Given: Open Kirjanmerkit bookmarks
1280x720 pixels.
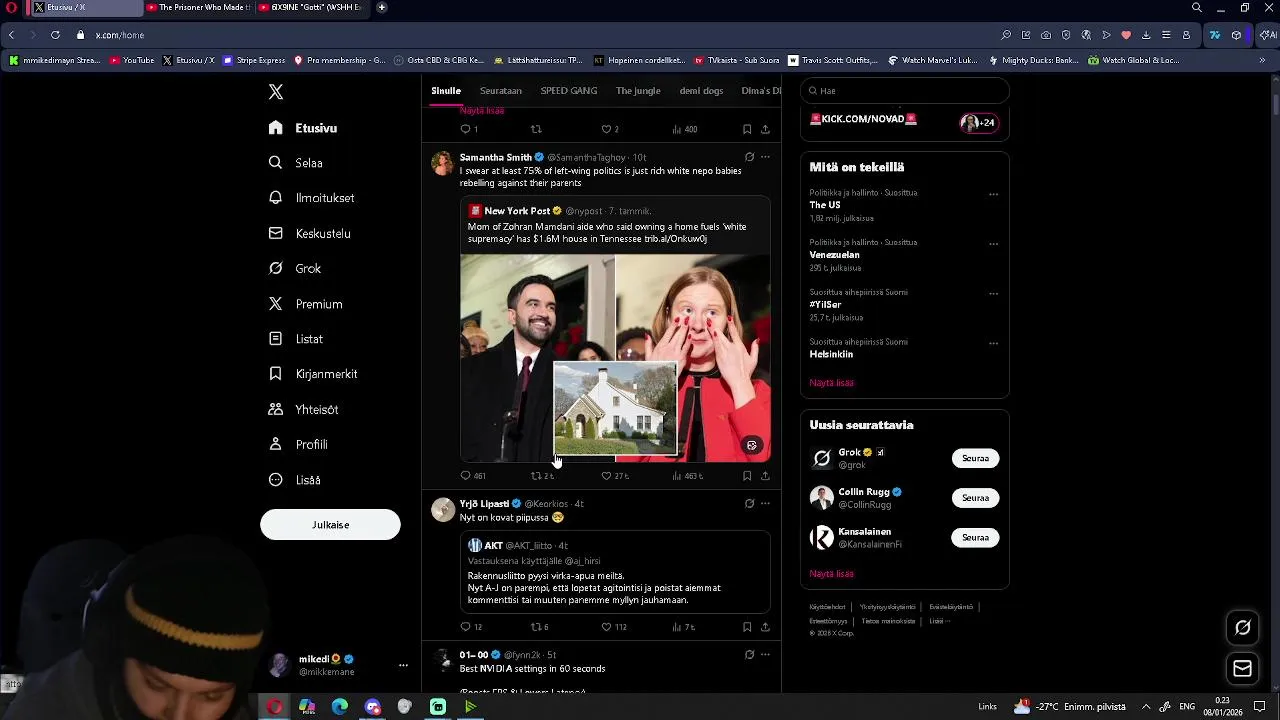Looking at the screenshot, I should point(313,374).
